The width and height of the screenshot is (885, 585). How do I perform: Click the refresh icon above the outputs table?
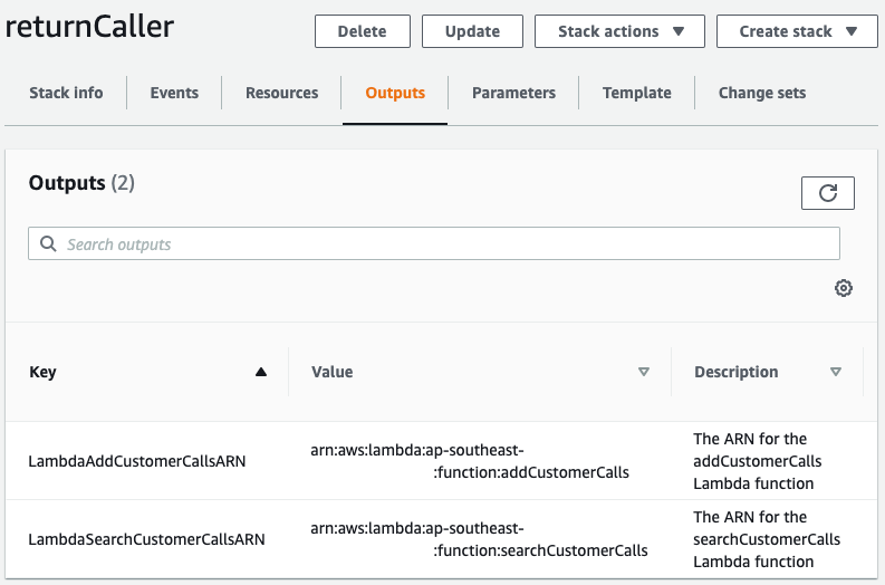828,192
